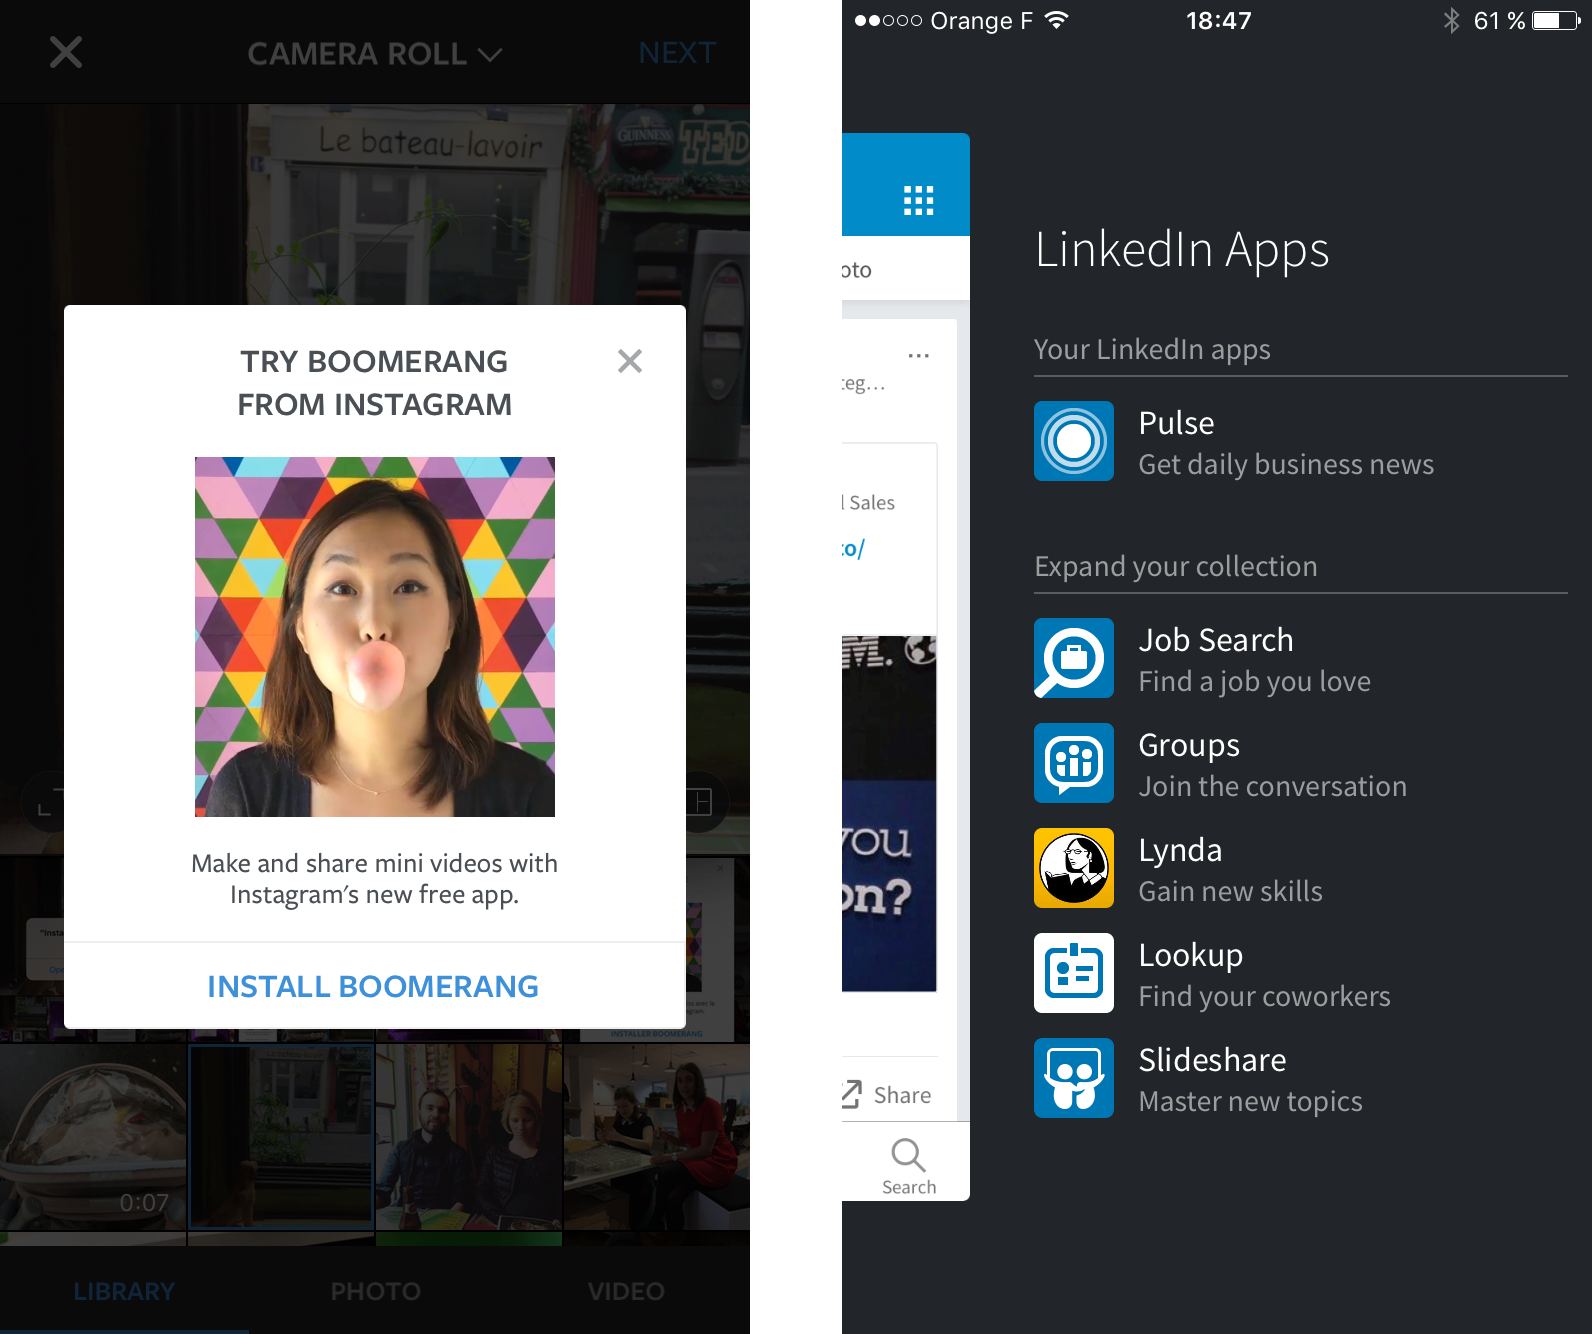Tap the 'Make and share mini videos' text
Screen dimensions: 1592x1334
point(375,878)
